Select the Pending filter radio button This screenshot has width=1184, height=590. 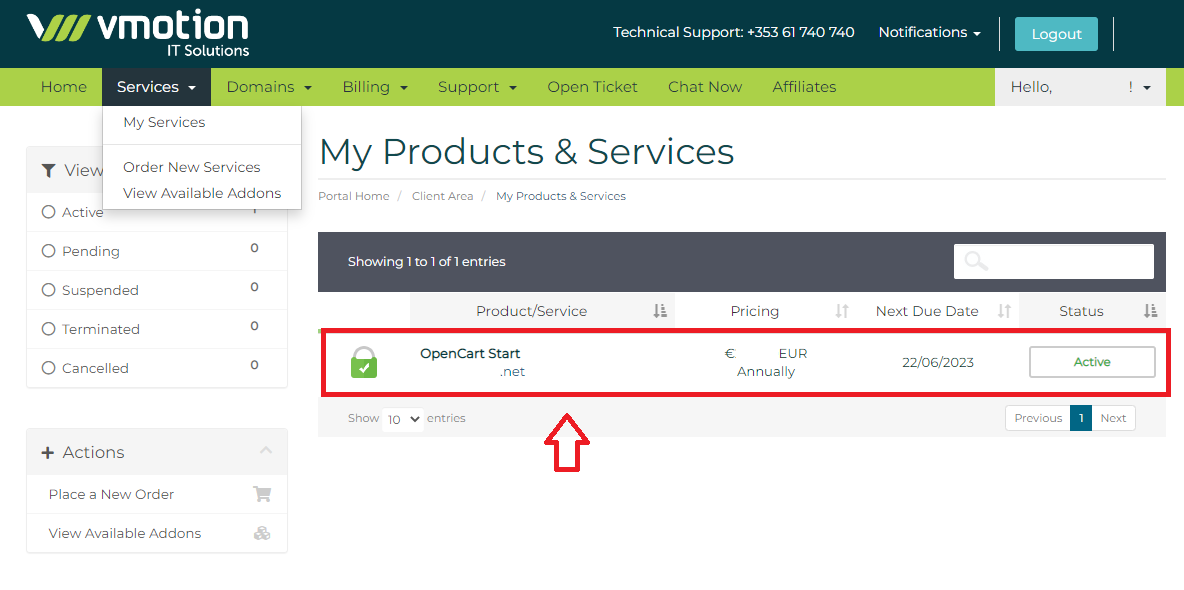48,251
